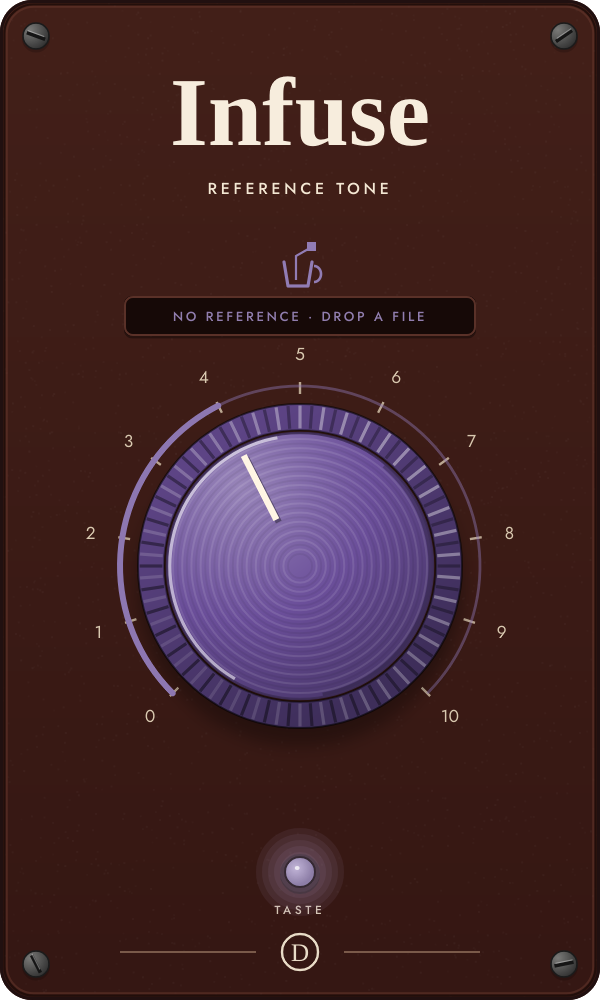Image resolution: width=600 pixels, height=1000 pixels.
Task: Set knob to scale mark 2
Action: point(91,533)
